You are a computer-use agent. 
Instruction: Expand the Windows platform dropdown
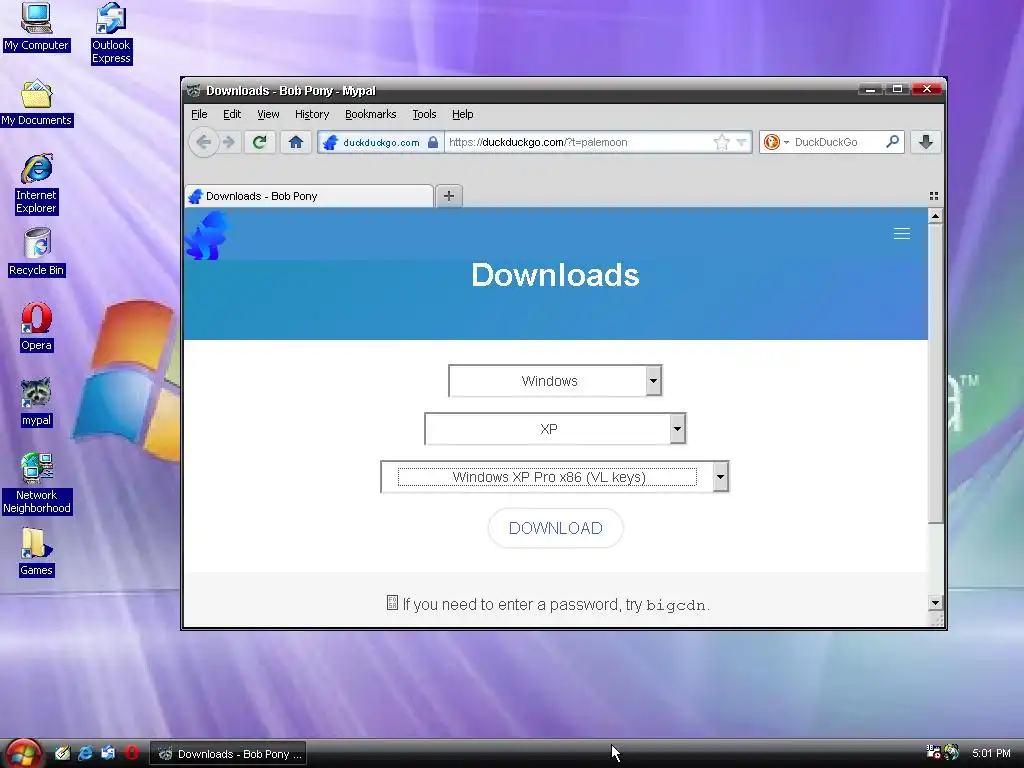[x=652, y=381]
